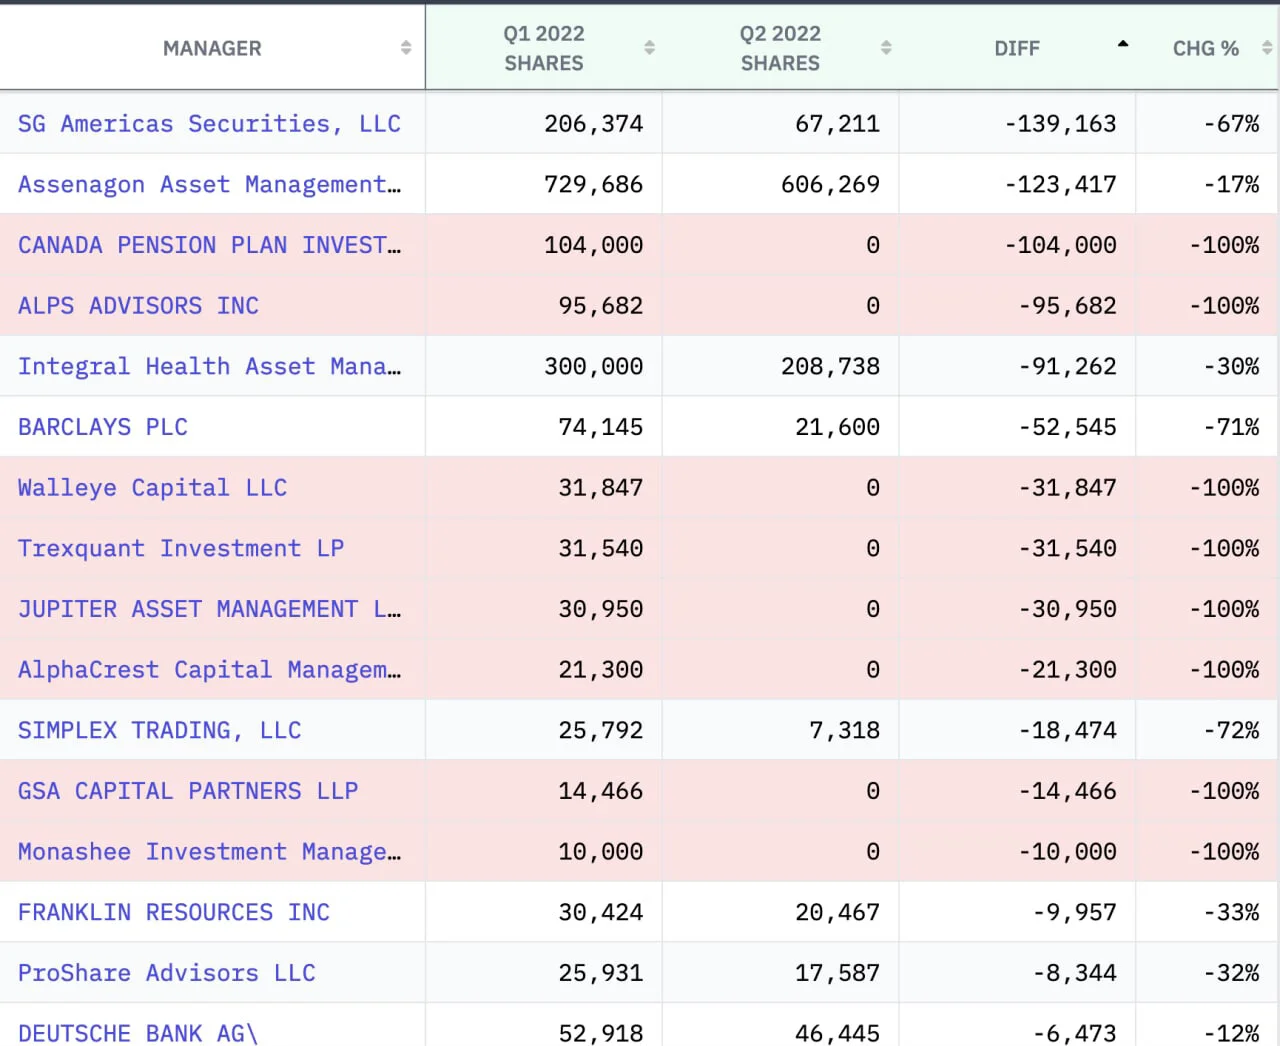Select CHG value -71%
The height and width of the screenshot is (1046, 1280).
(1231, 427)
